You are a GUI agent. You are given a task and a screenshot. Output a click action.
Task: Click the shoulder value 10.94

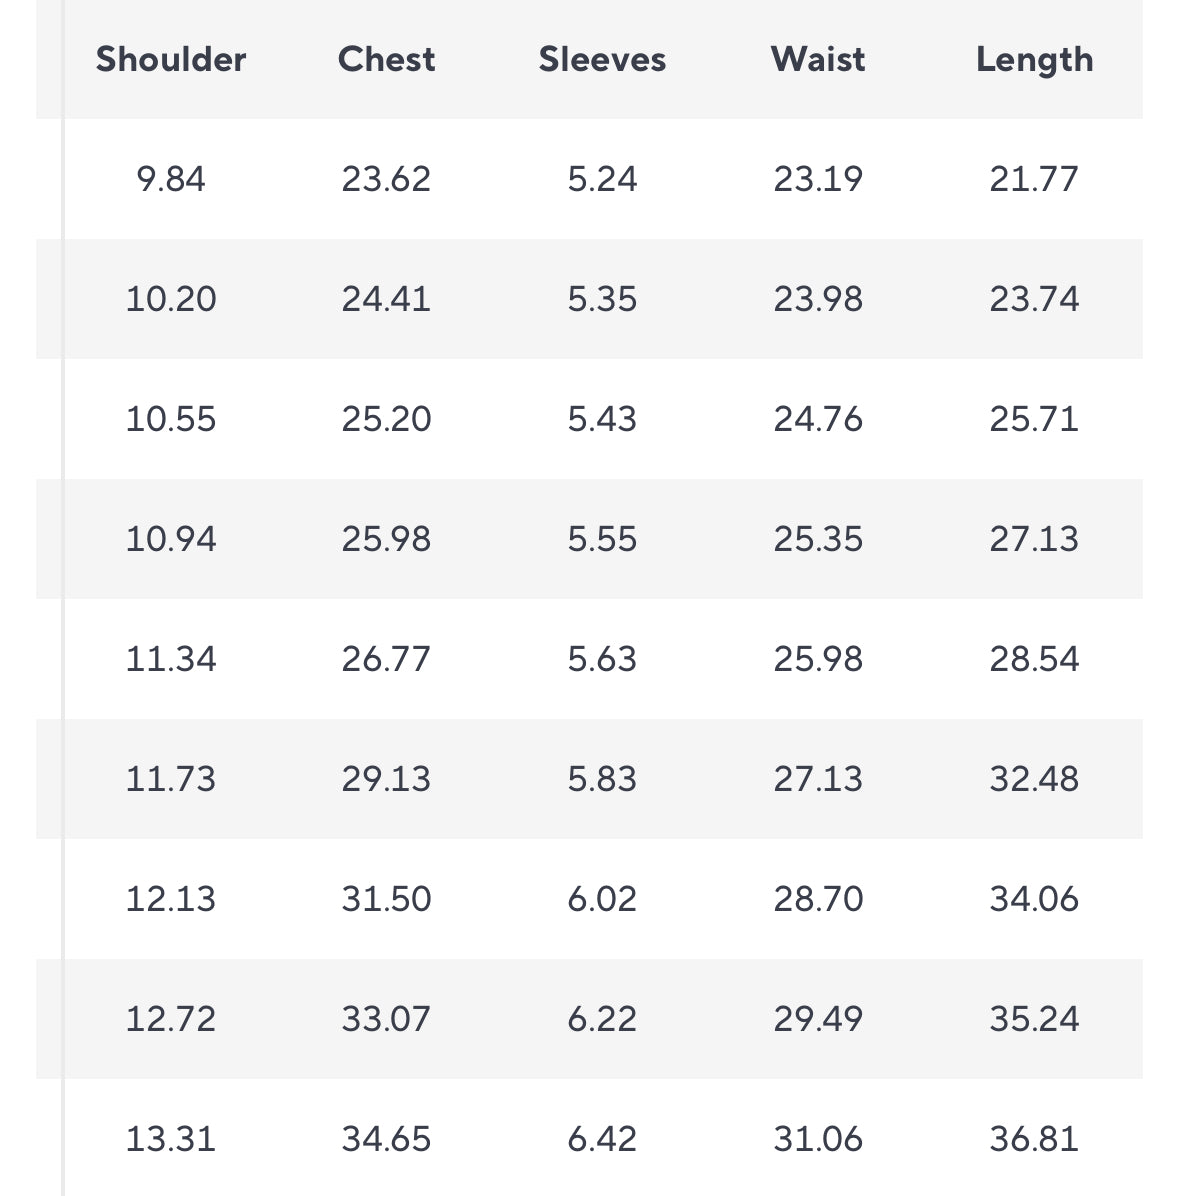[x=171, y=539]
